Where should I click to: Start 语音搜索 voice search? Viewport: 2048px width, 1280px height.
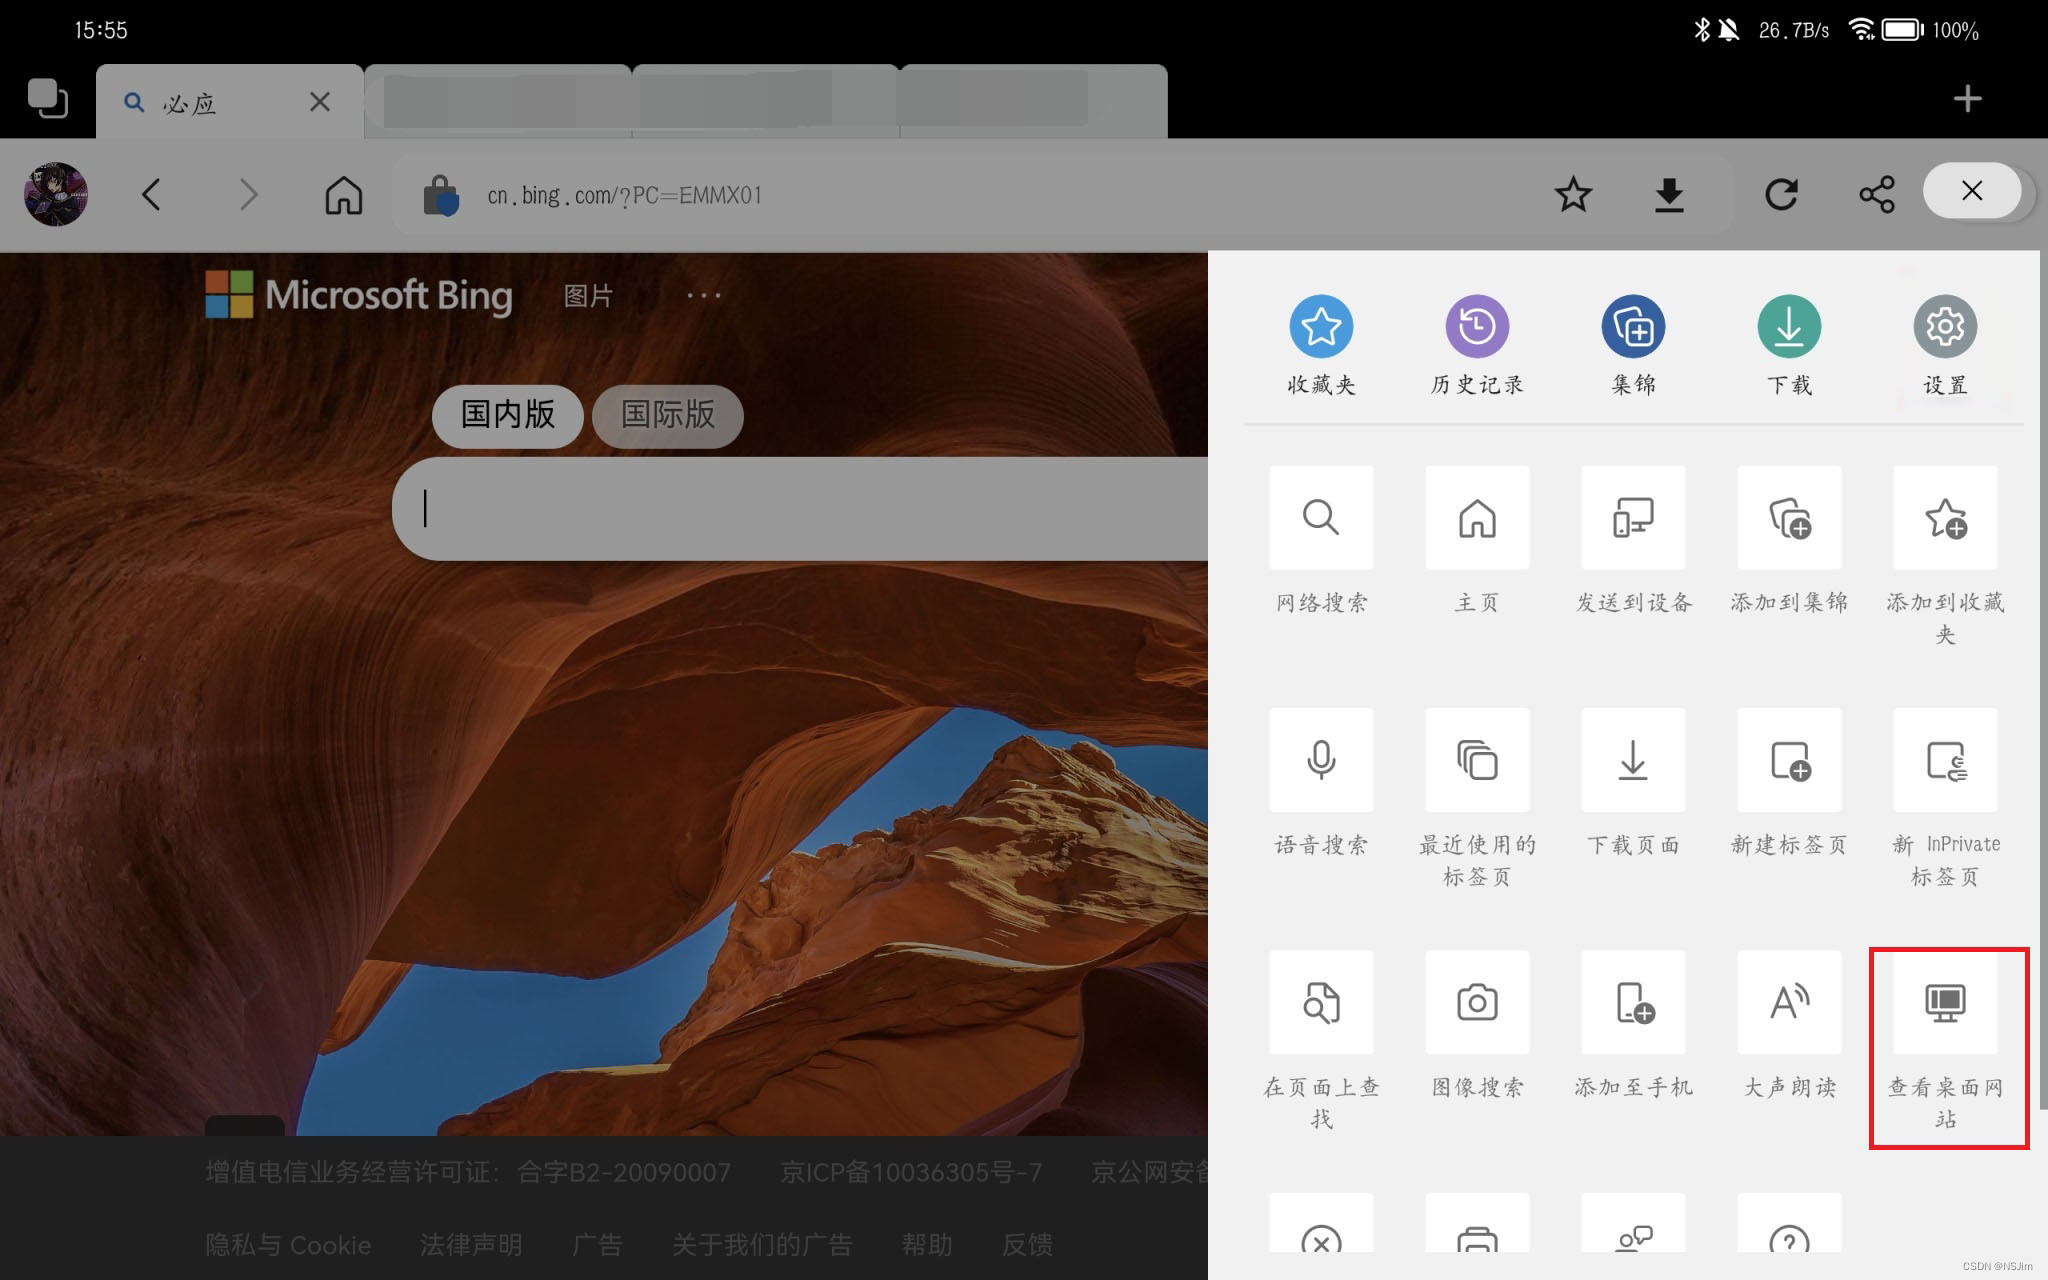[1320, 760]
